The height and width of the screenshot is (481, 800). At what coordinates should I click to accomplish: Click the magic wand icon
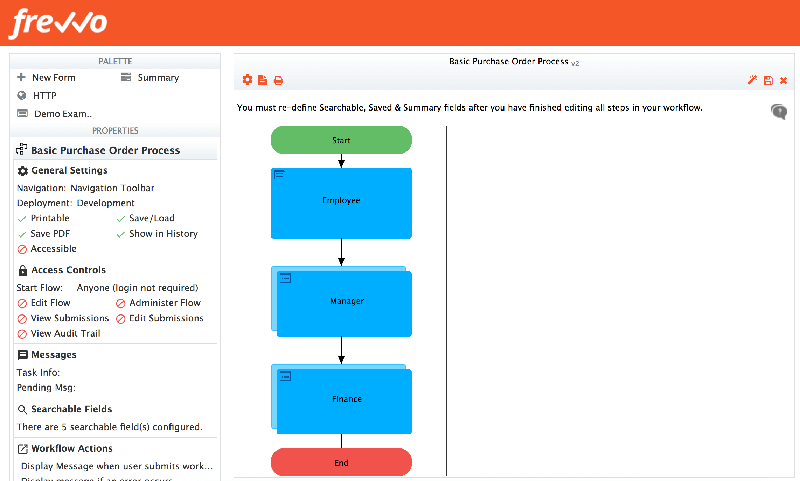tap(752, 80)
